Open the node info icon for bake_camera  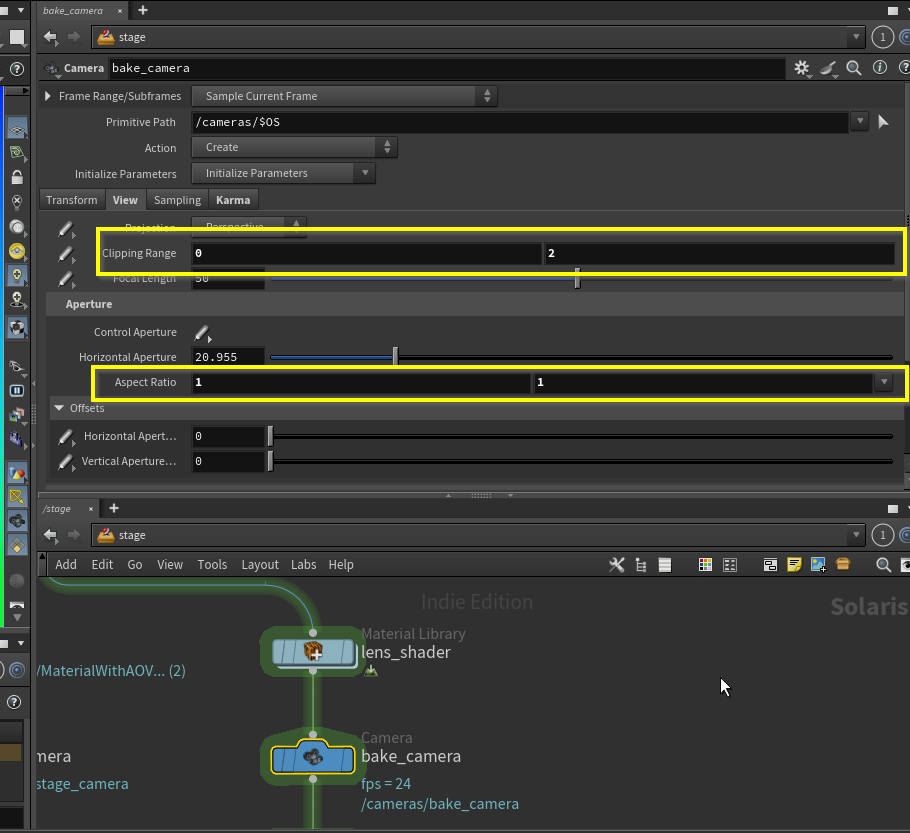point(880,68)
